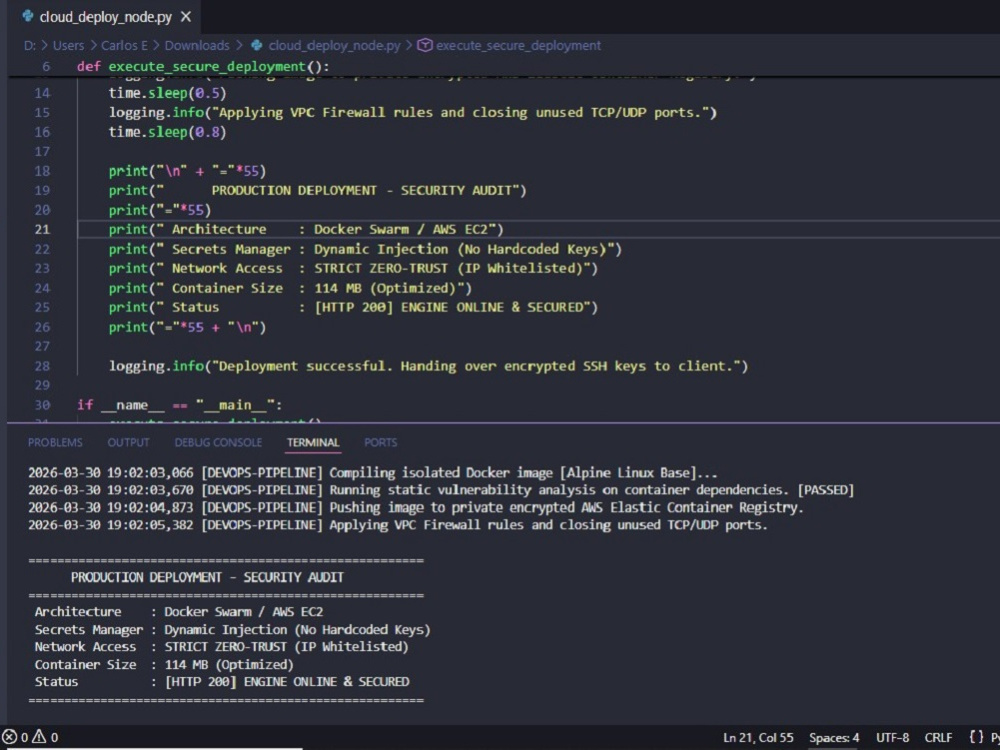Screen dimensions: 1000x750
Task: Click the time.sleep(0.5) code line
Action: (167, 93)
